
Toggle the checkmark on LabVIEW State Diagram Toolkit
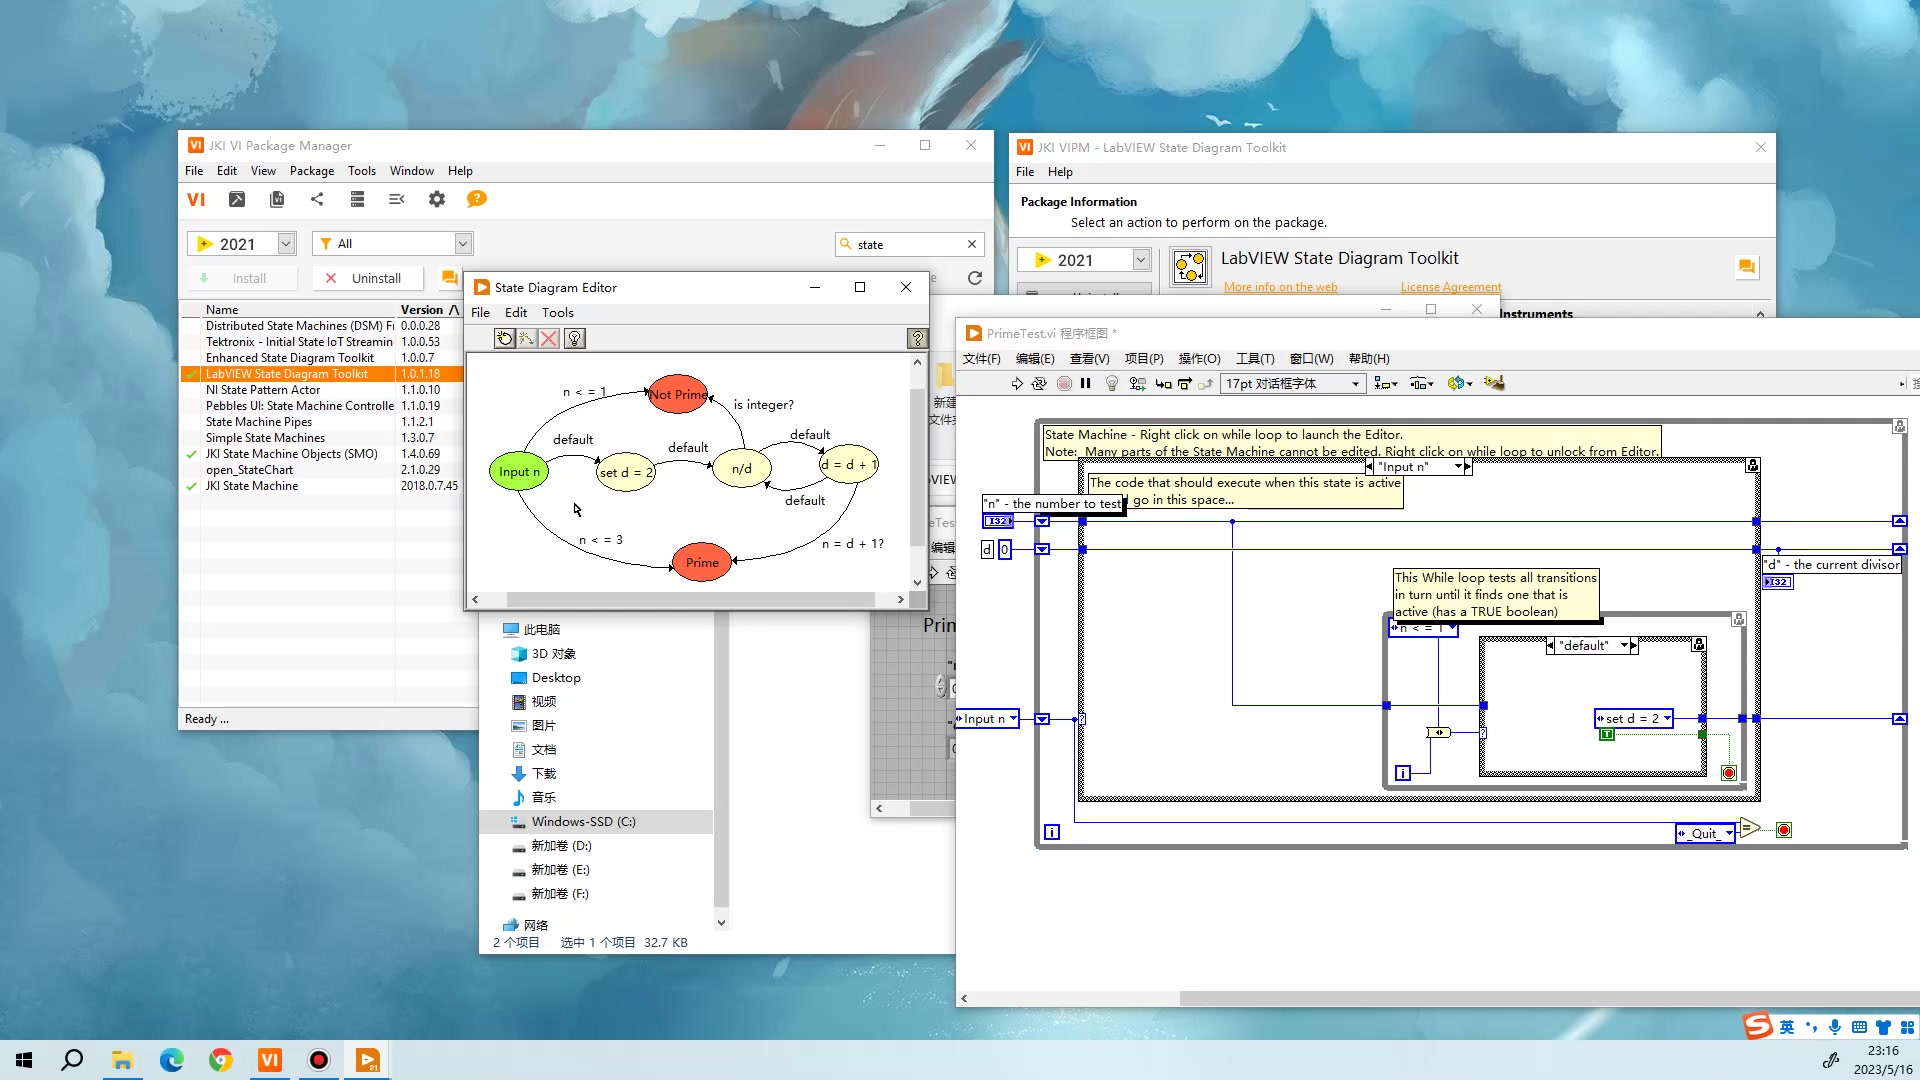click(192, 373)
